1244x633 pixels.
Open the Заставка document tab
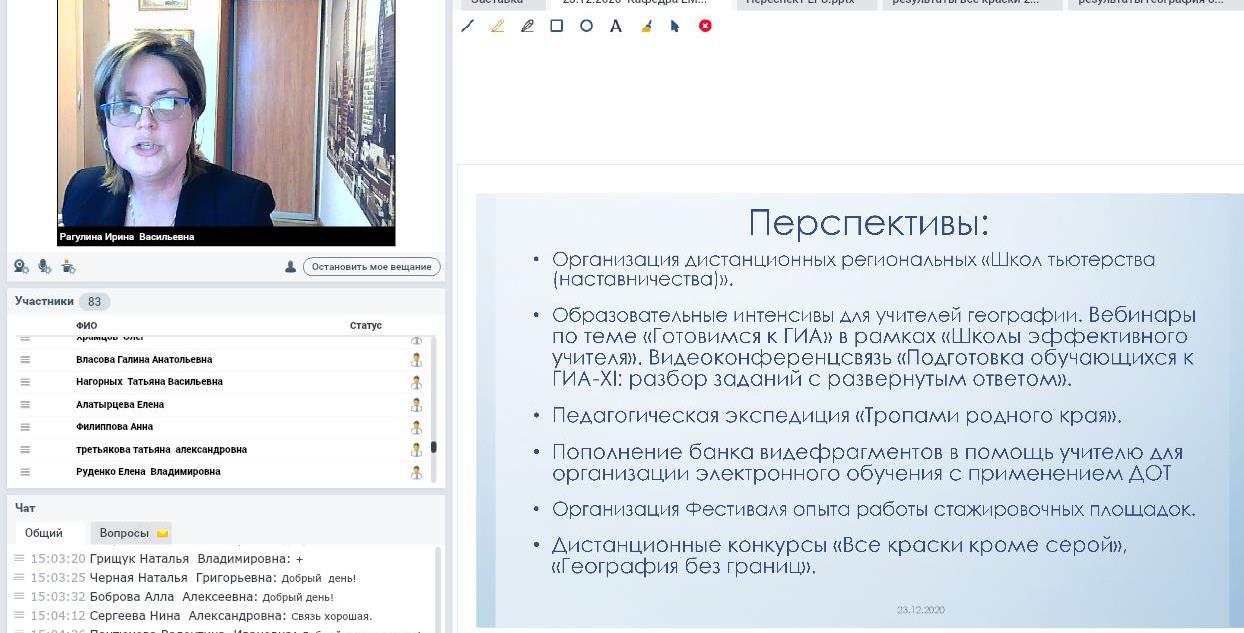[503, 3]
